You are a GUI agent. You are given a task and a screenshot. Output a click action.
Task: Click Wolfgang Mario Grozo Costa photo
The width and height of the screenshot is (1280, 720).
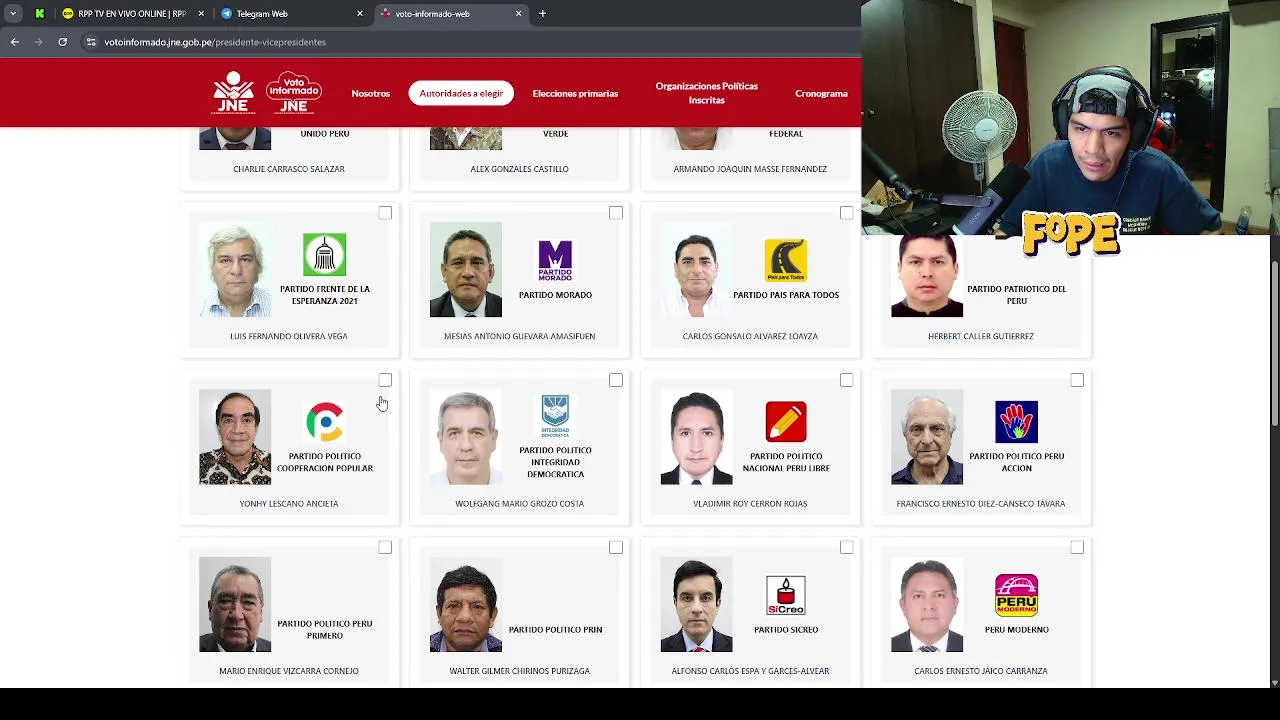coord(466,437)
